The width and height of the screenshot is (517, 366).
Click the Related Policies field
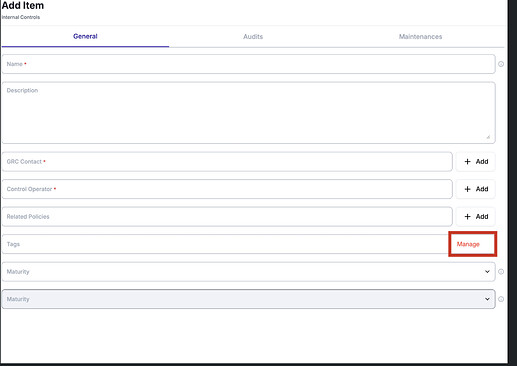coord(227,217)
